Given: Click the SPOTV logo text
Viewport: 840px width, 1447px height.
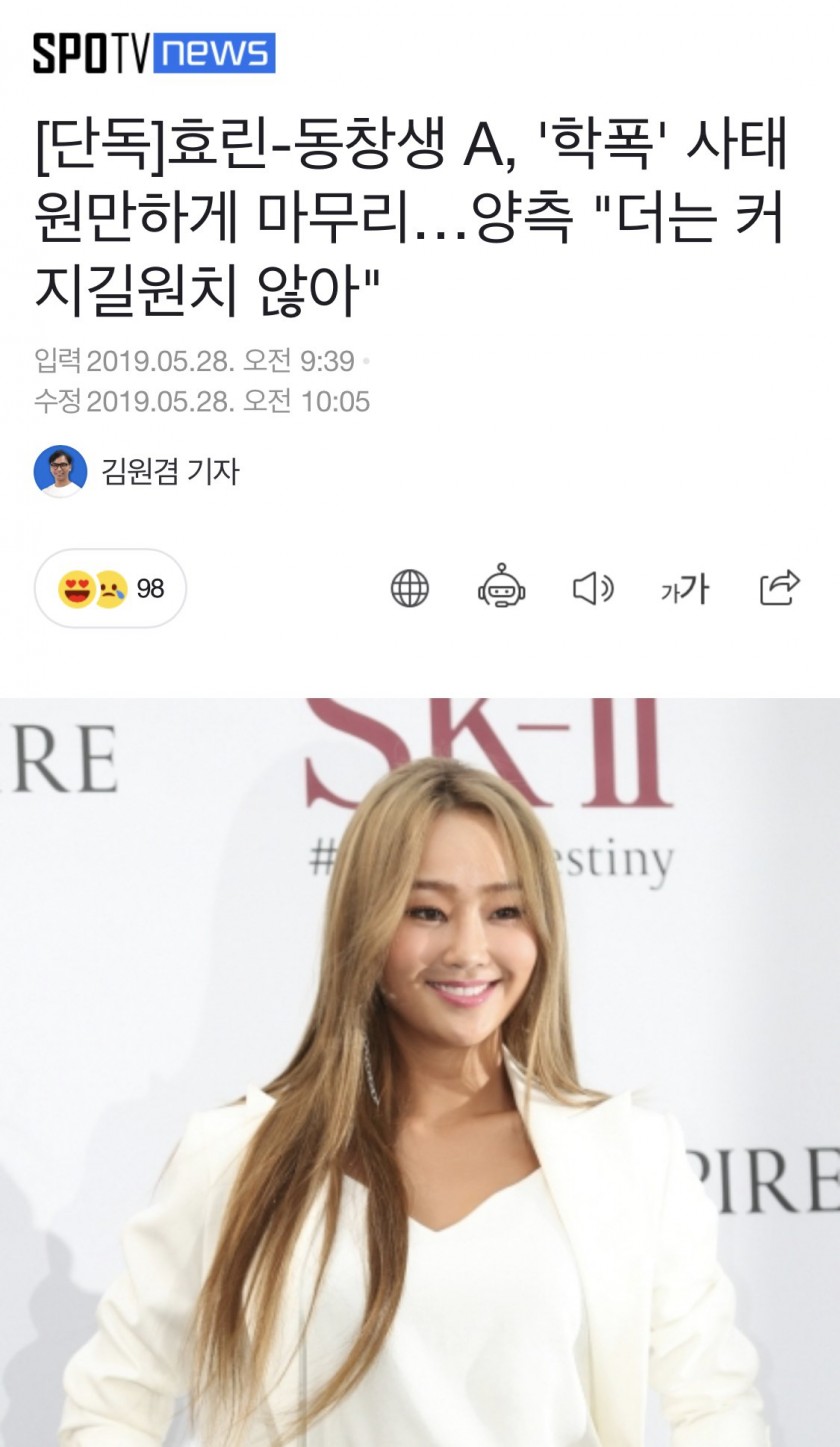Looking at the screenshot, I should (x=92, y=53).
